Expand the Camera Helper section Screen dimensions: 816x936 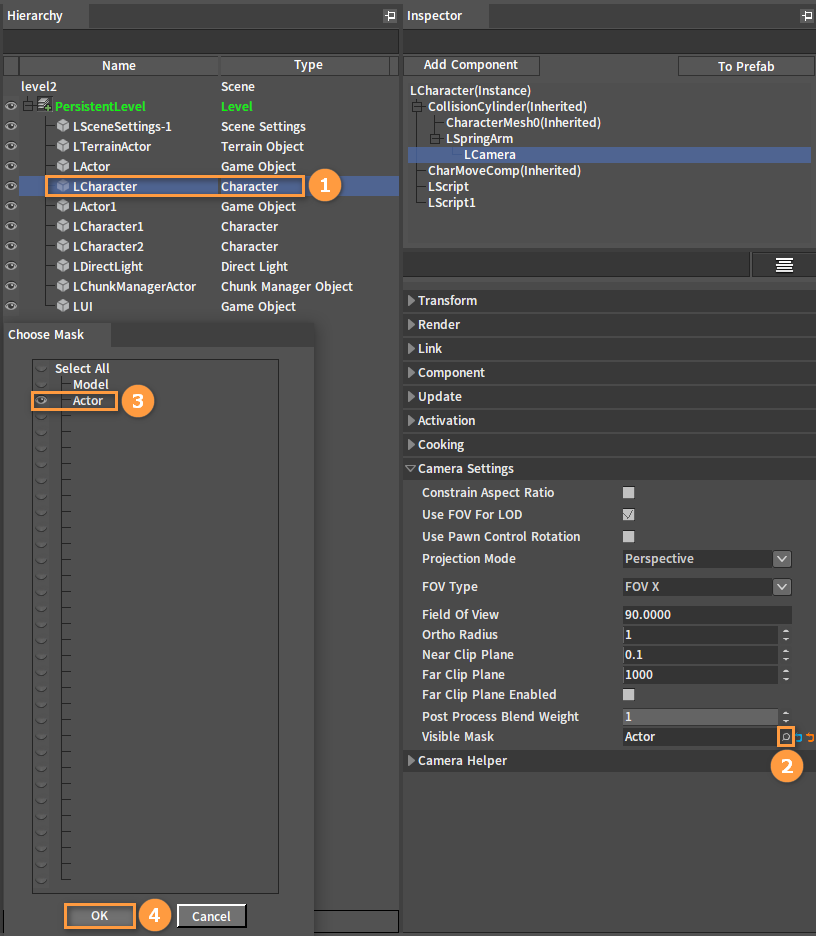click(x=411, y=760)
